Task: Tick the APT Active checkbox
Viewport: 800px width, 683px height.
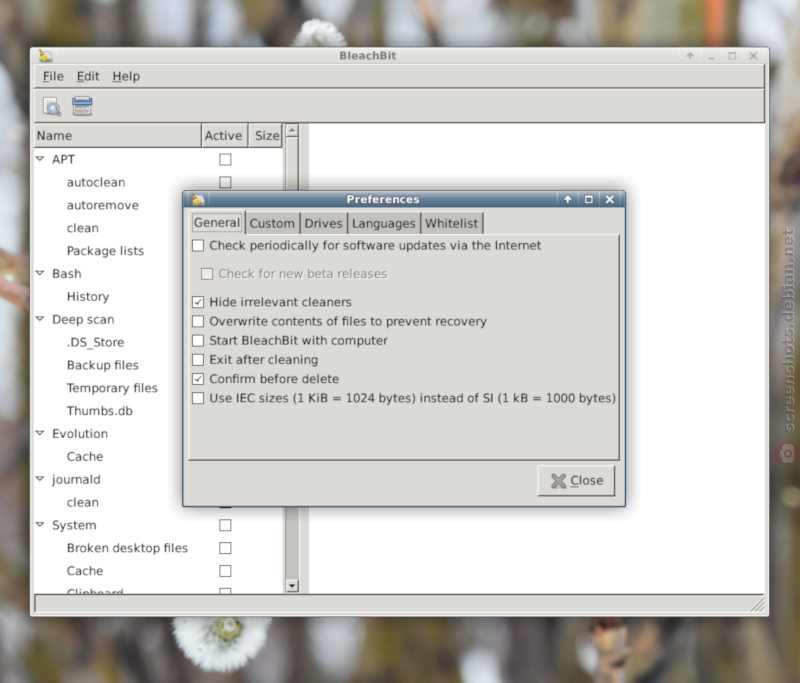Action: click(225, 160)
